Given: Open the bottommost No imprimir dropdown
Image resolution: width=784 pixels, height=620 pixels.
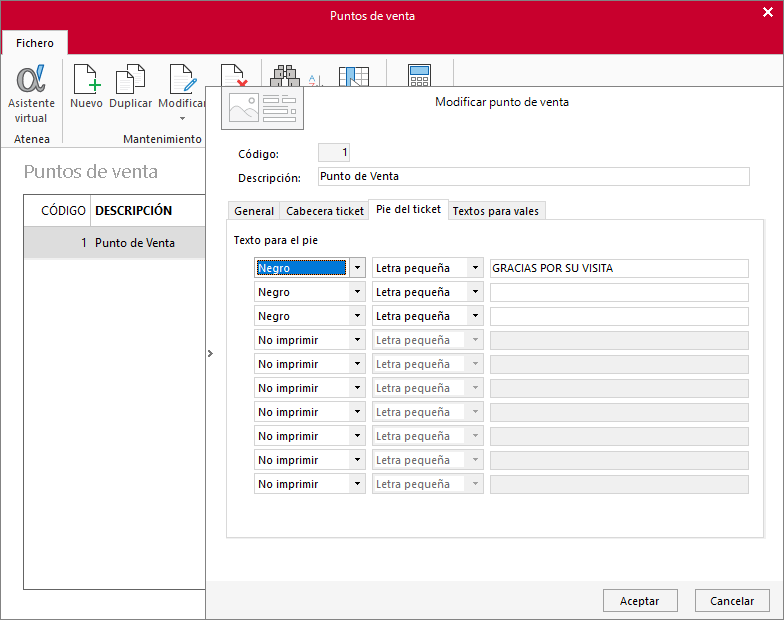Looking at the screenshot, I should tap(358, 484).
